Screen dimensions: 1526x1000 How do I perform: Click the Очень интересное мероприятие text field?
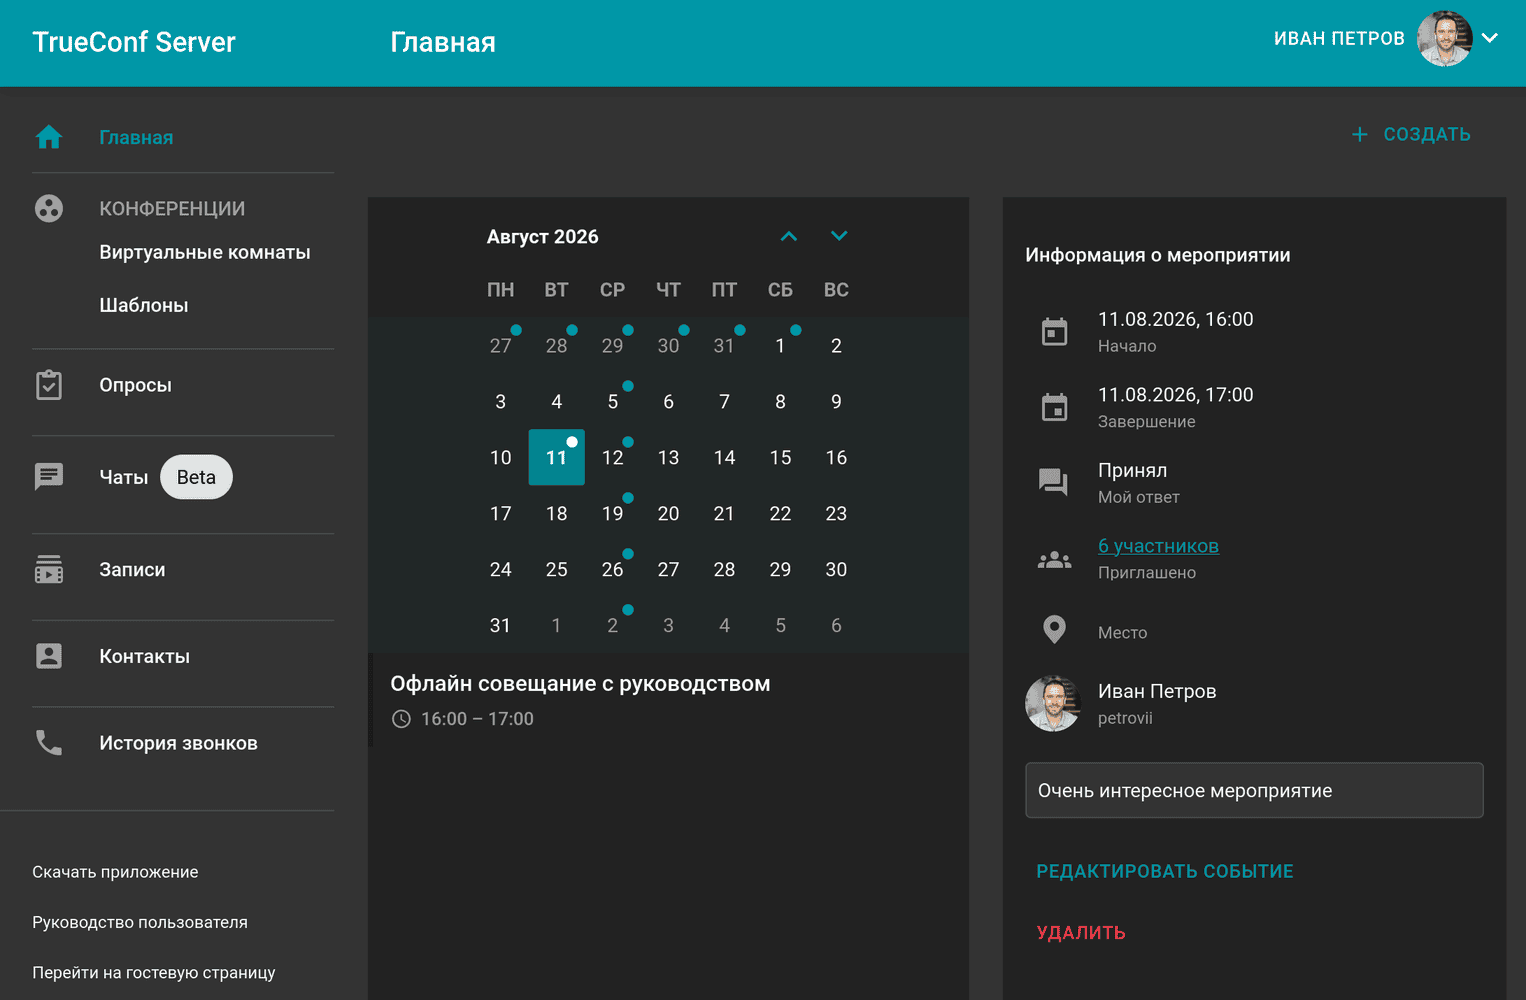[1254, 790]
